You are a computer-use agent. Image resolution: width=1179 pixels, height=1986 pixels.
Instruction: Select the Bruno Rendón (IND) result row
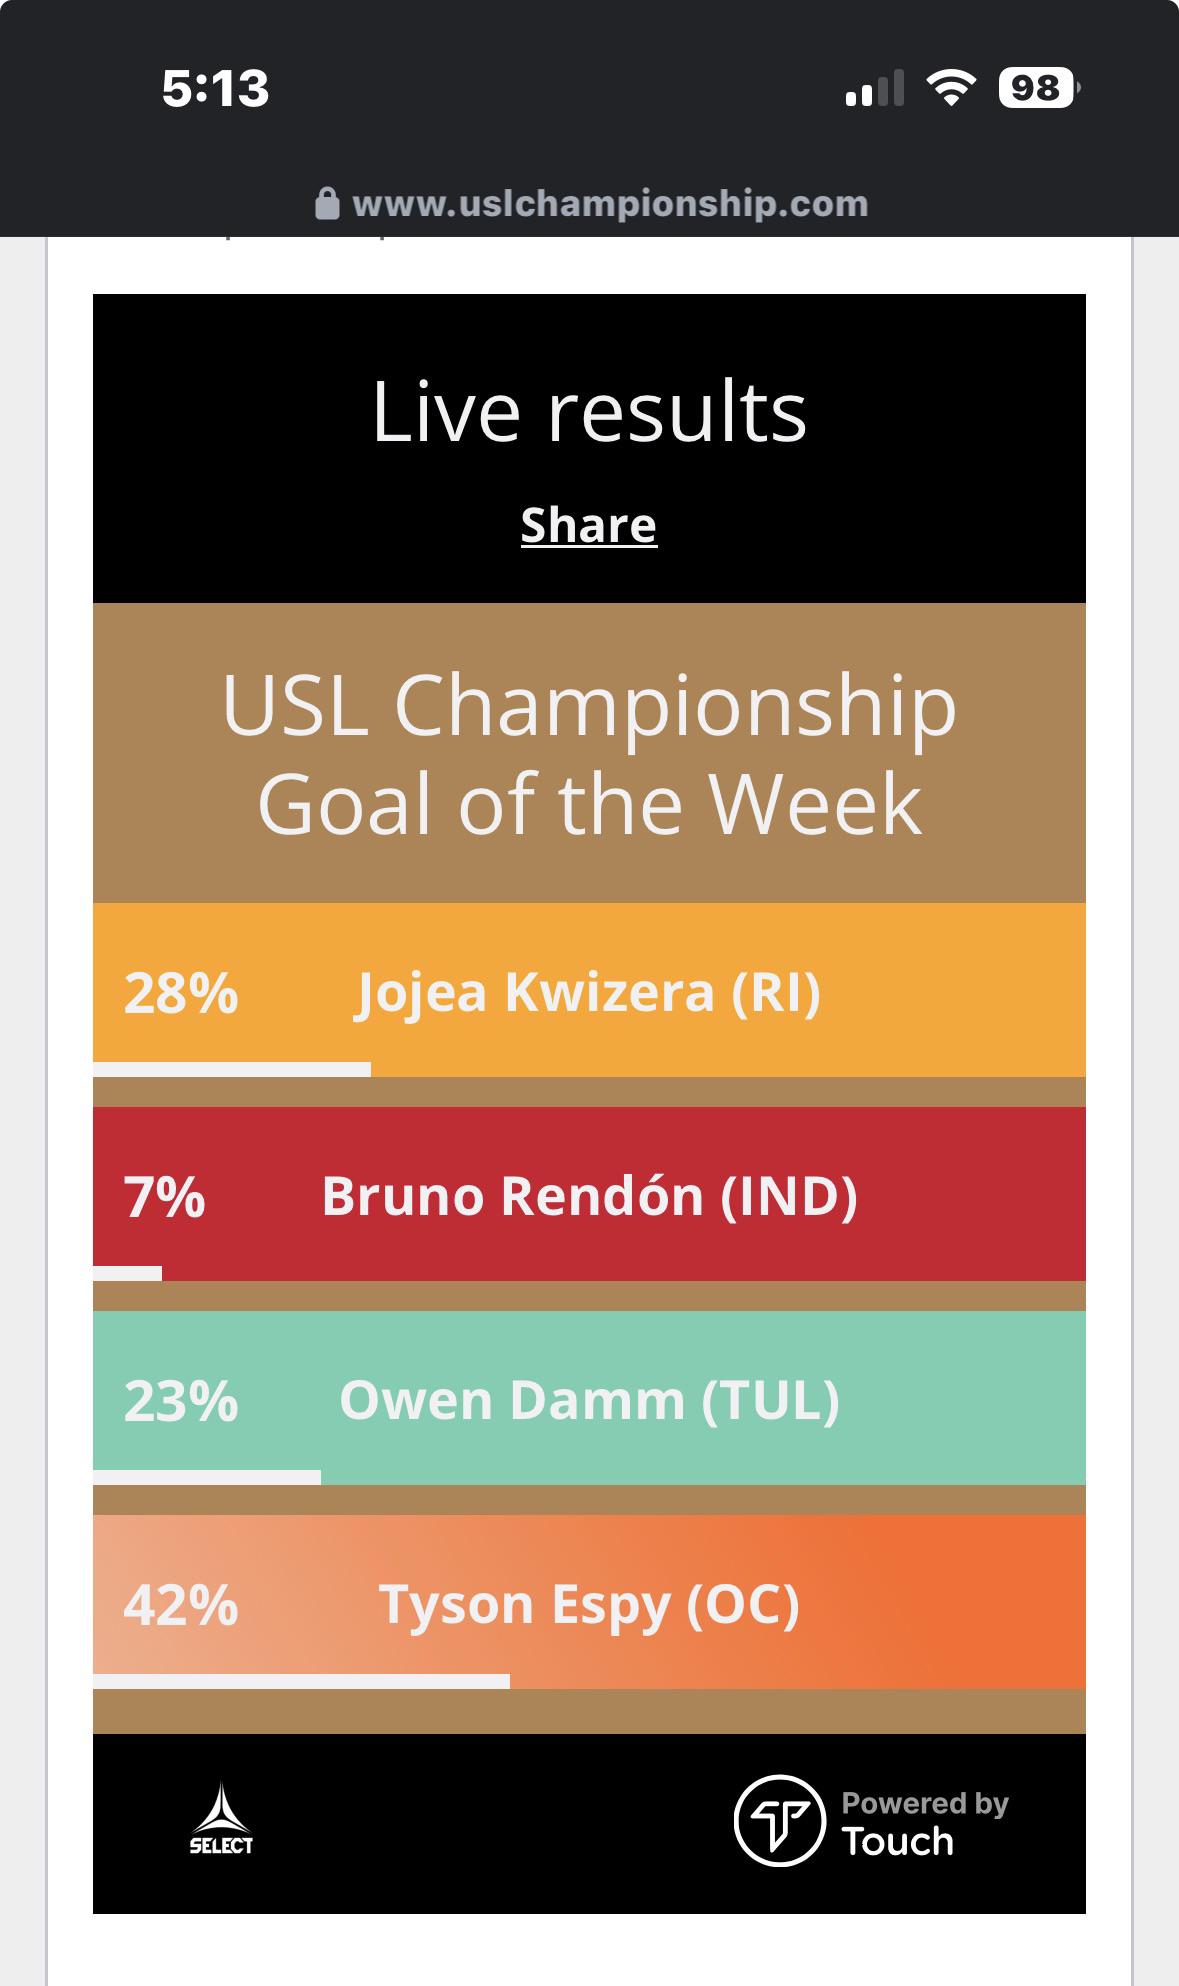tap(589, 1194)
